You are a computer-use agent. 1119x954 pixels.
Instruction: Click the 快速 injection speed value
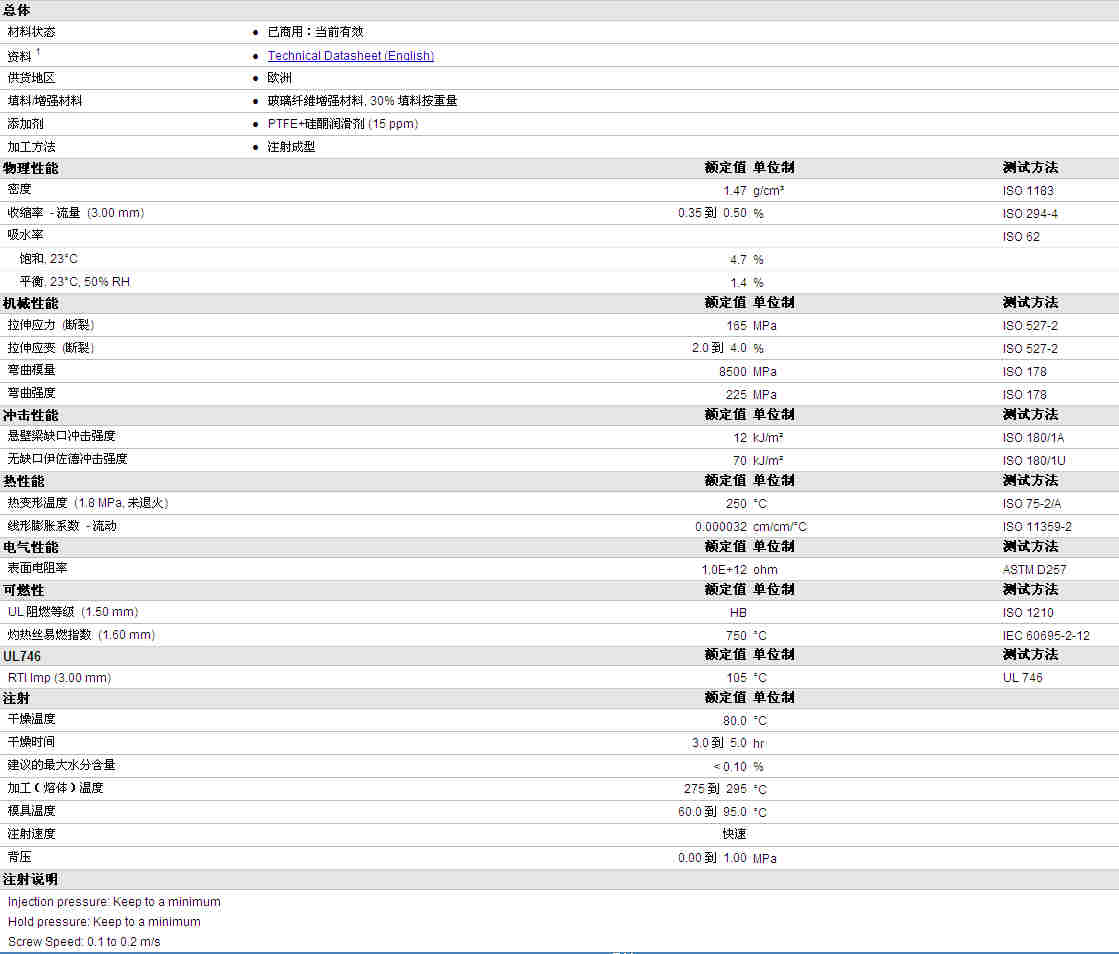coord(734,833)
